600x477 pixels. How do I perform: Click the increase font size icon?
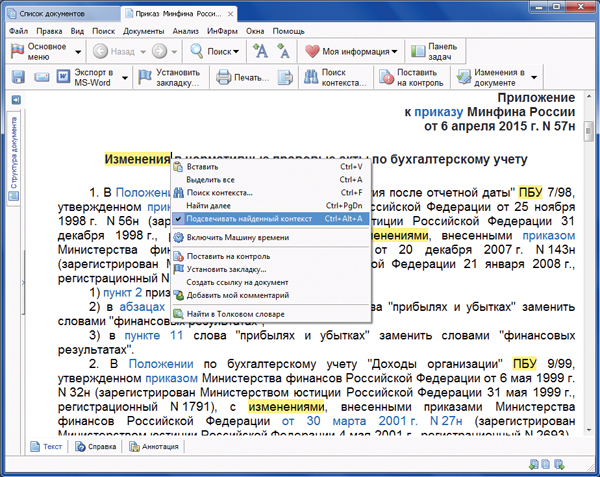(260, 51)
